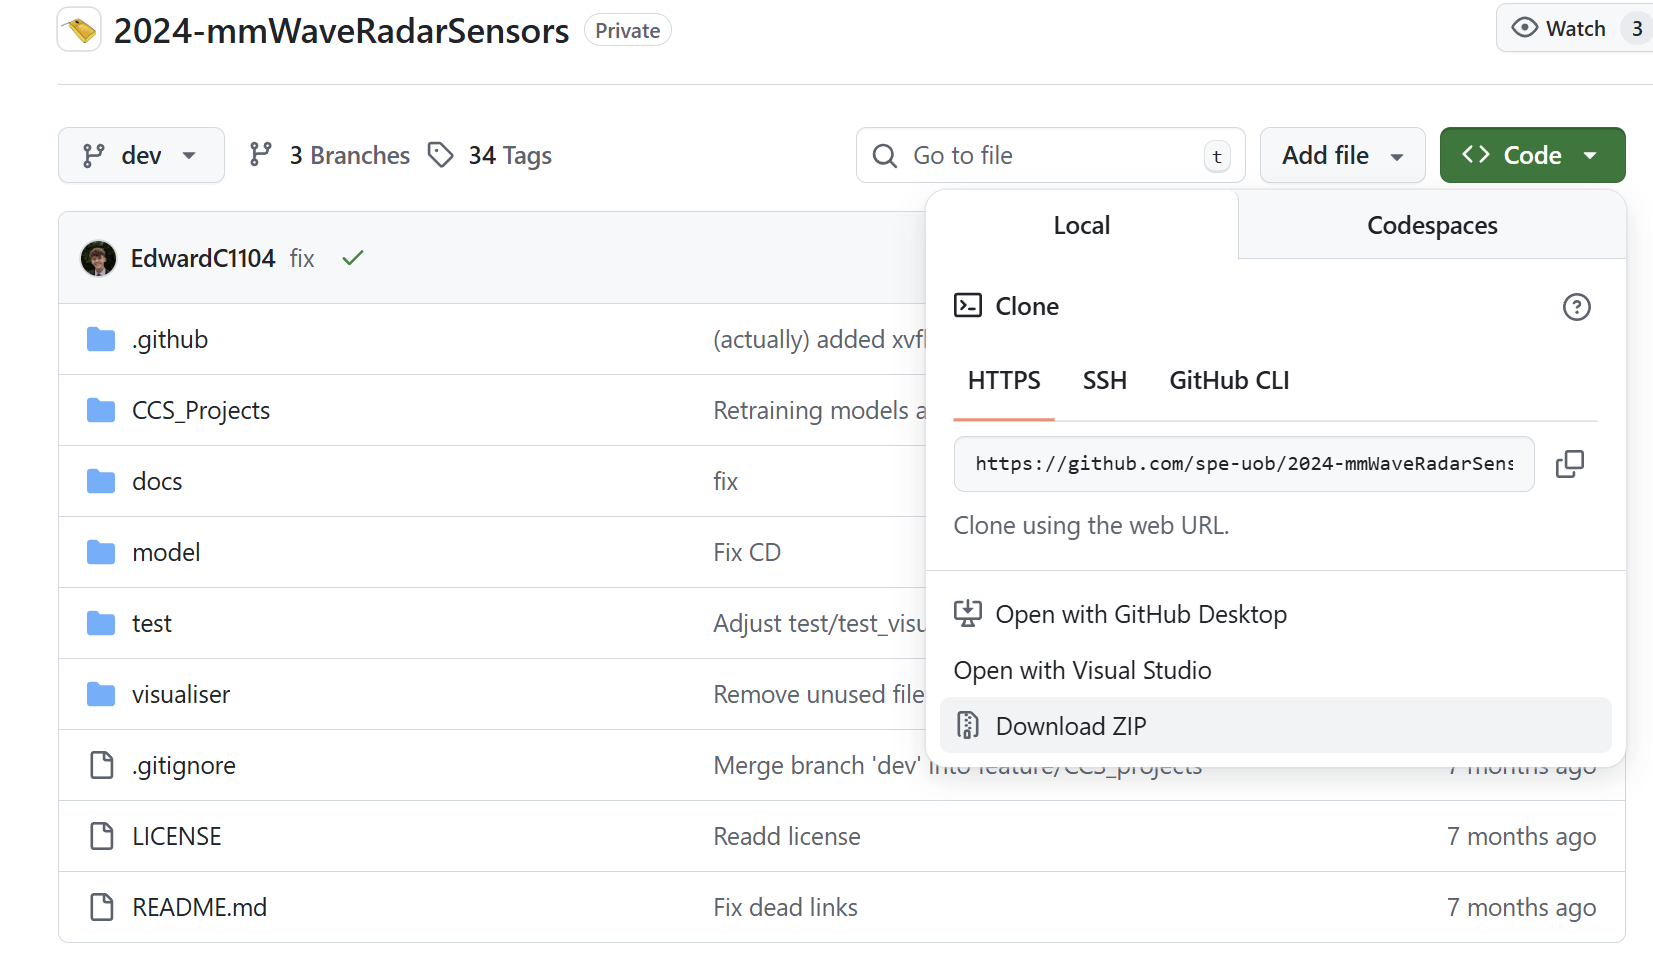Open the CCS_Projects folder
This screenshot has height=960, width=1653.
[201, 411]
